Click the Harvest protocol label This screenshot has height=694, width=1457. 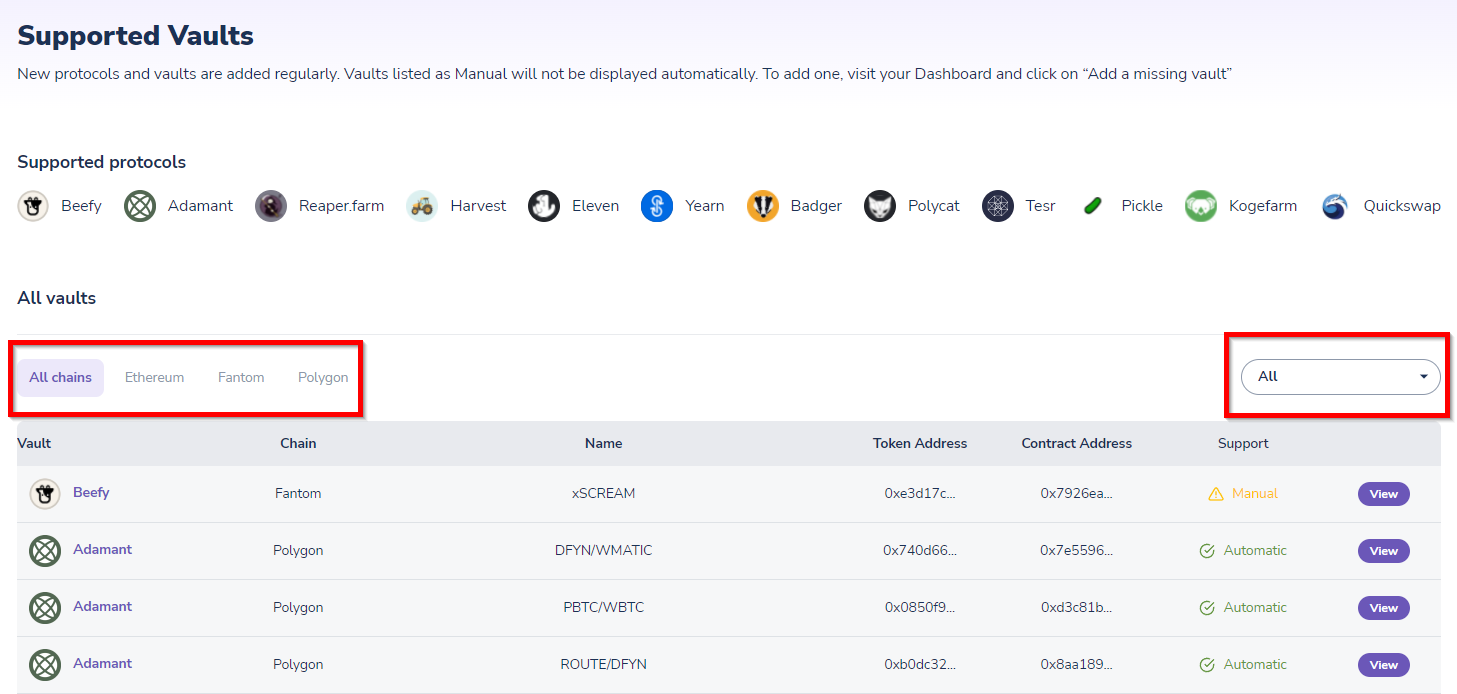point(478,206)
